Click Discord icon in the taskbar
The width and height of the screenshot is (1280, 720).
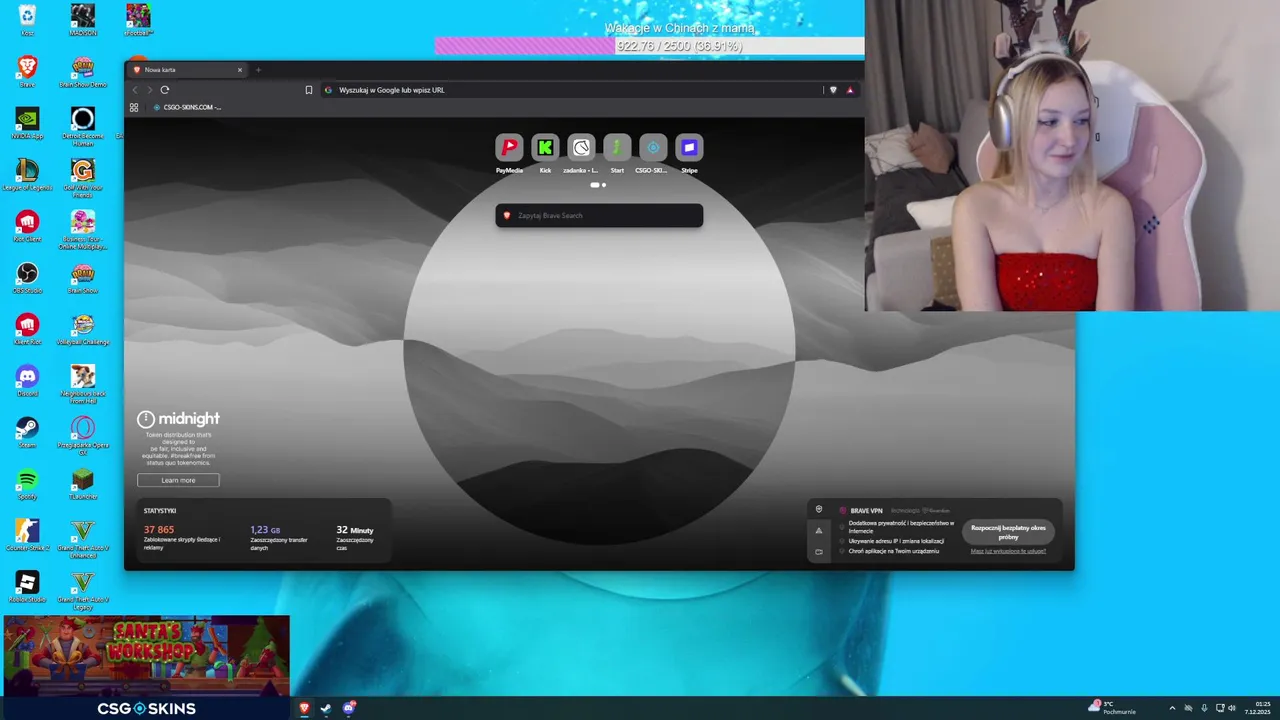pyautogui.click(x=348, y=708)
